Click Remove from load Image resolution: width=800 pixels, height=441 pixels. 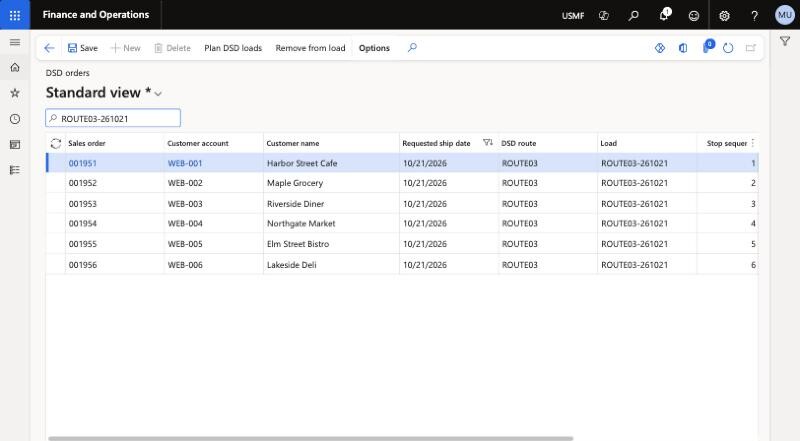point(310,48)
